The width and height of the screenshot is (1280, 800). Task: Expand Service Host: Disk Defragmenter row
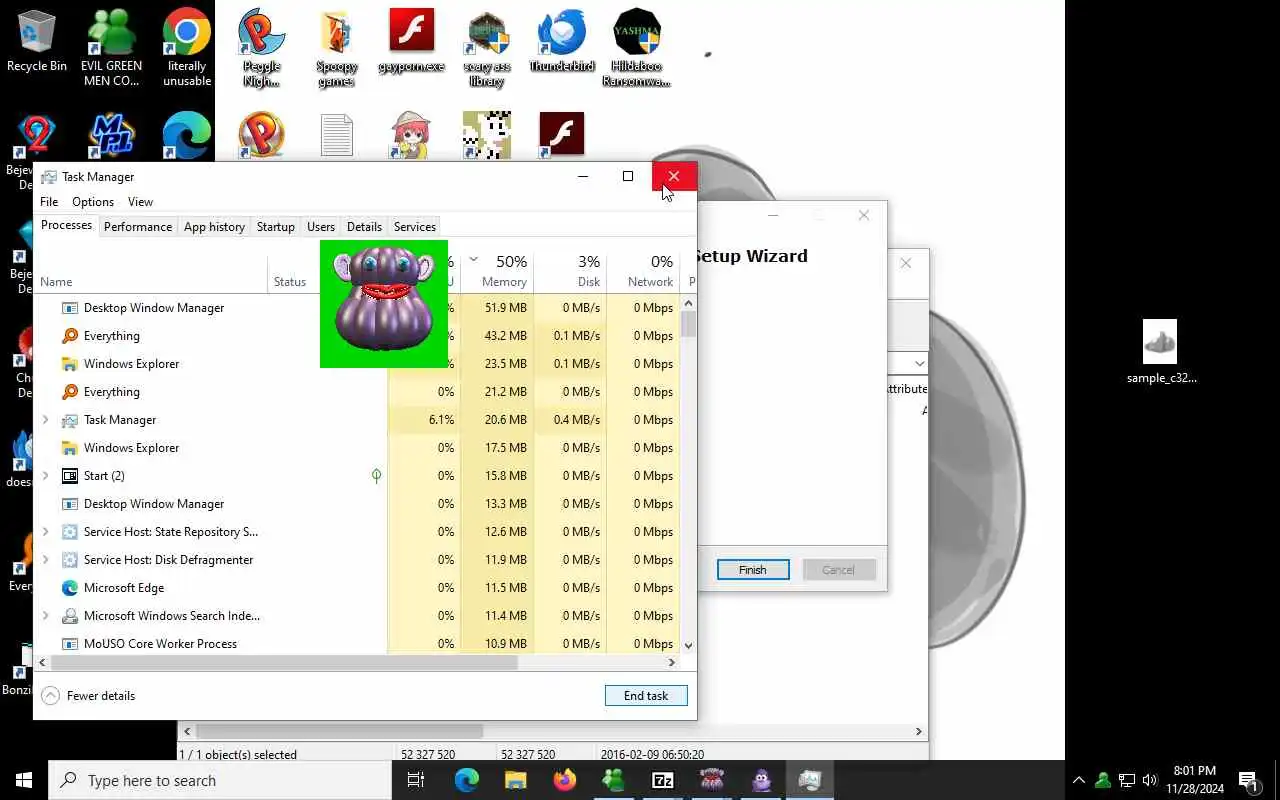45,560
